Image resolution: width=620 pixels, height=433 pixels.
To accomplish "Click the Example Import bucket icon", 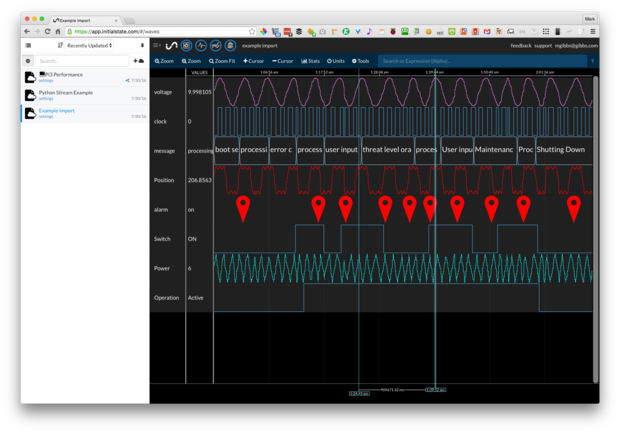I will coord(30,113).
